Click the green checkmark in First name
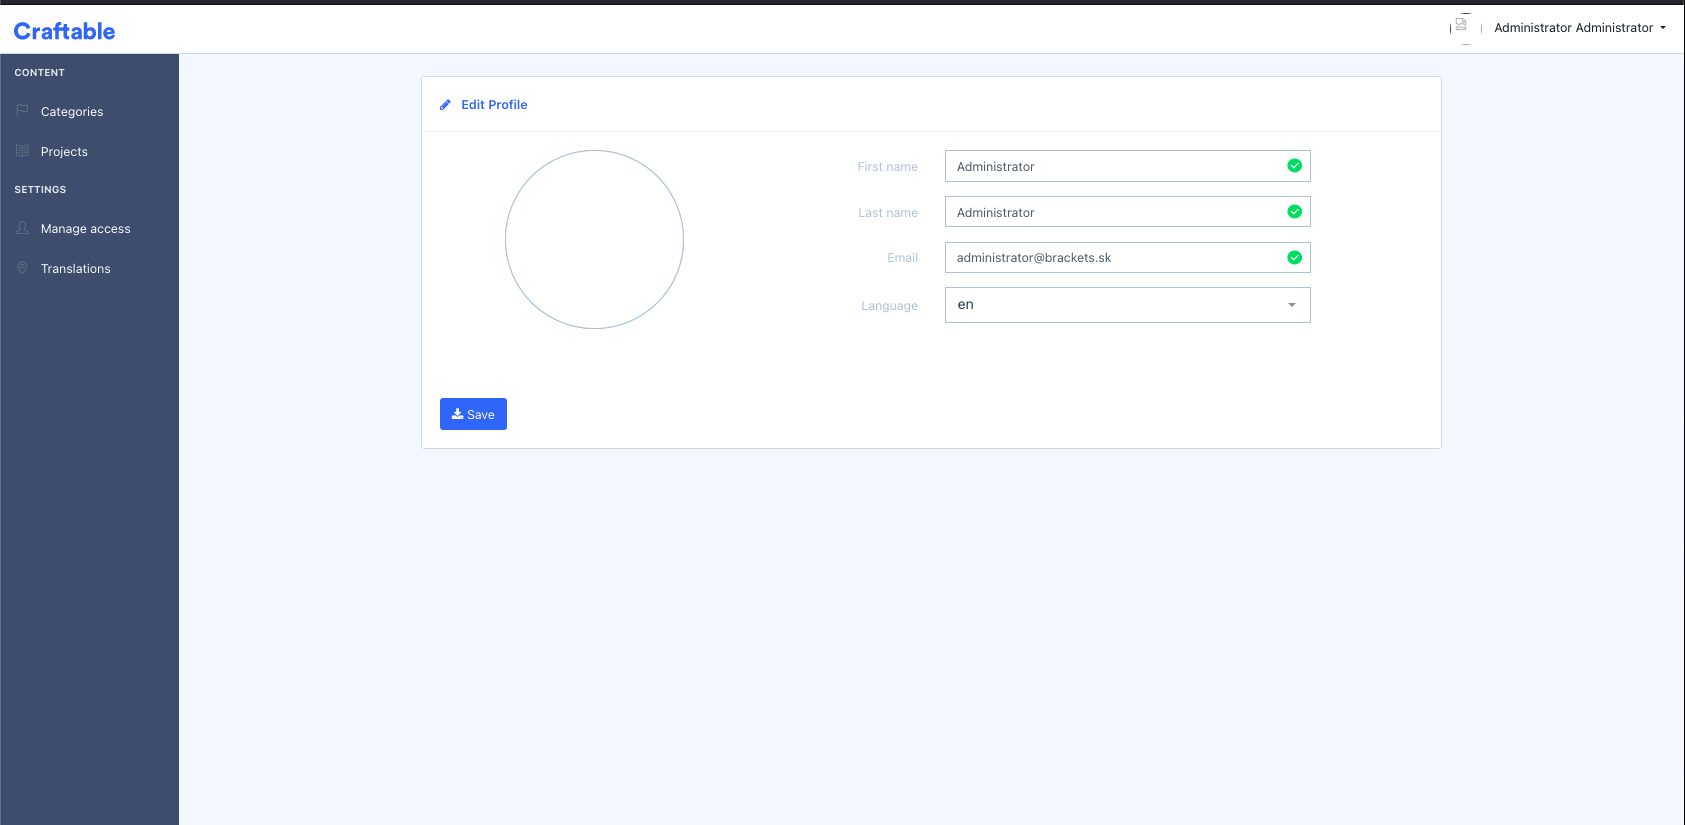This screenshot has width=1685, height=825. (x=1294, y=166)
